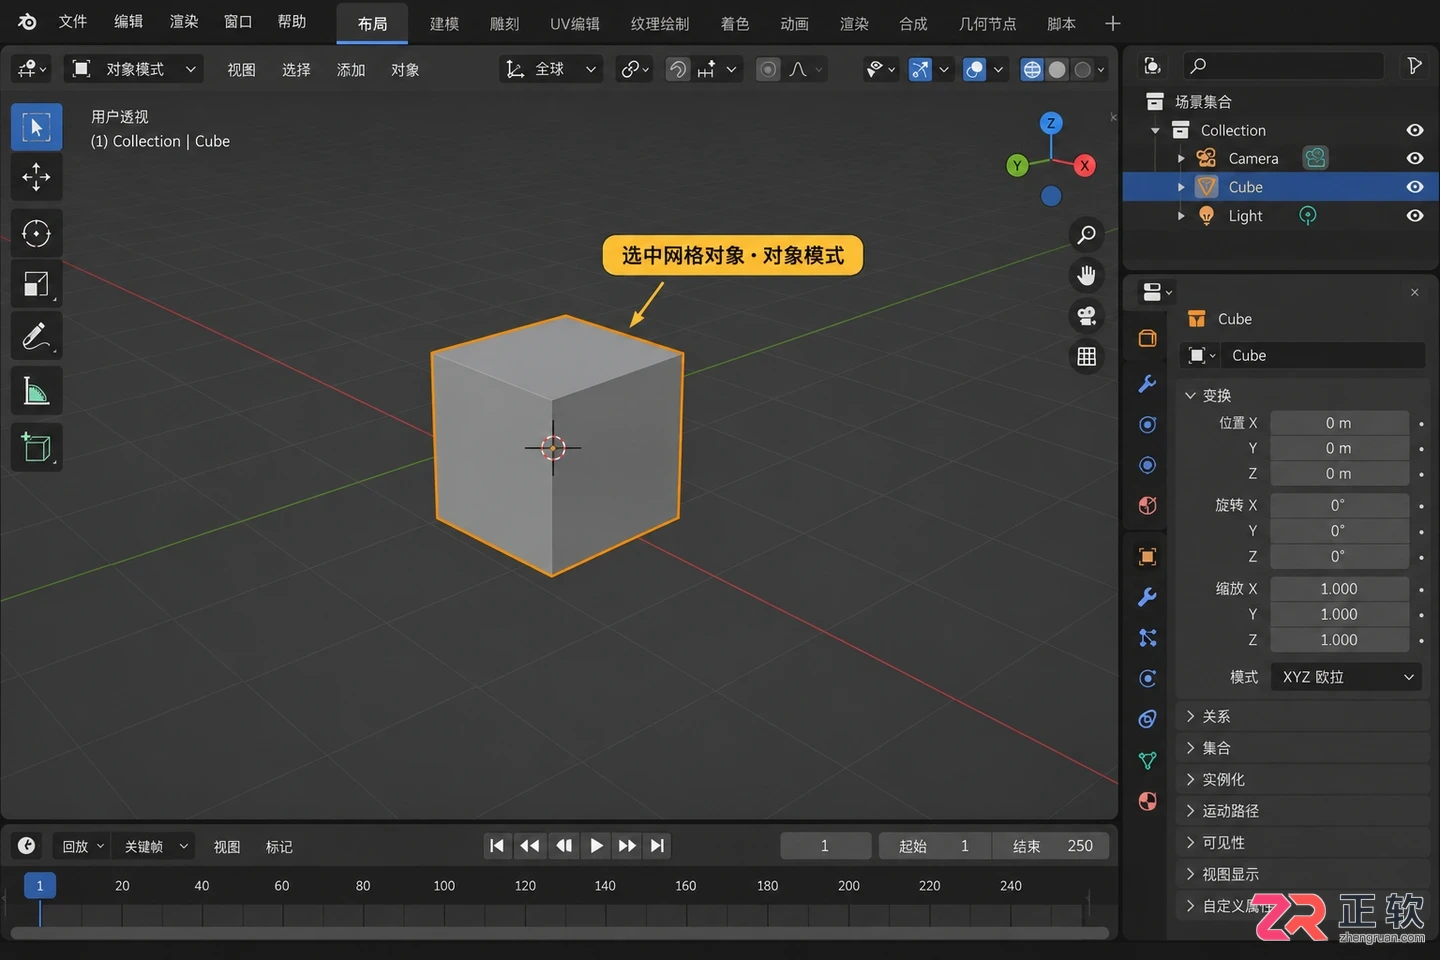Open the 编辑 menu
1440x960 pixels.
point(128,22)
